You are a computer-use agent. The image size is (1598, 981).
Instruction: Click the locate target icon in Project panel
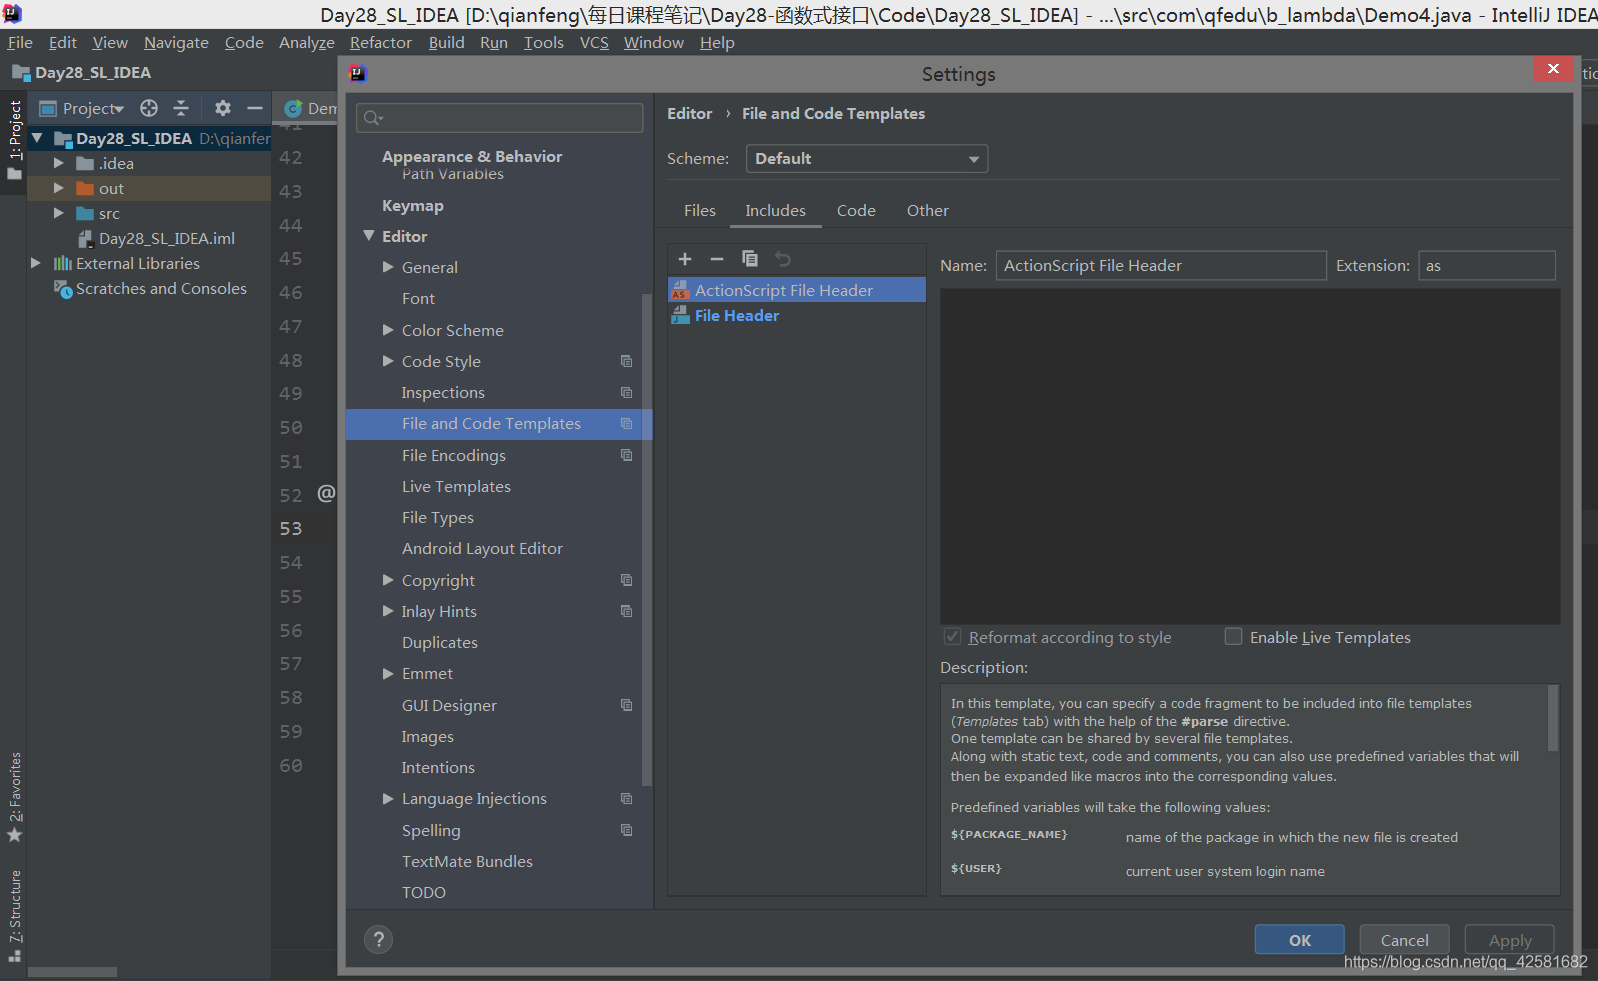[149, 108]
